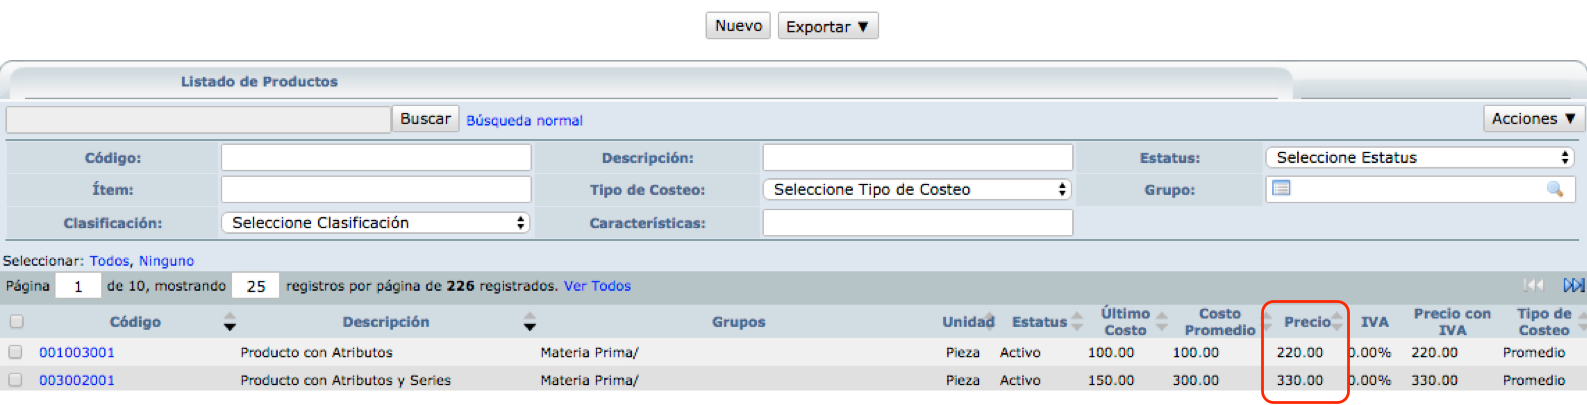The width and height of the screenshot is (1587, 405).
Task: Open the Grupo list icon
Action: point(1281,188)
